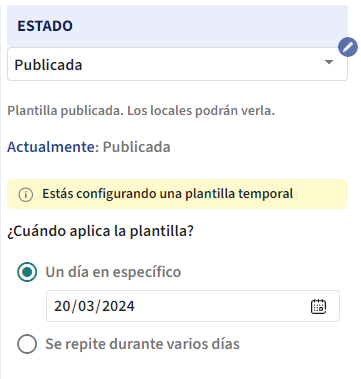Click the 'Estás configurando una plantilla temporal' banner
Image resolution: width=361 pixels, height=379 pixels.
[x=177, y=194]
